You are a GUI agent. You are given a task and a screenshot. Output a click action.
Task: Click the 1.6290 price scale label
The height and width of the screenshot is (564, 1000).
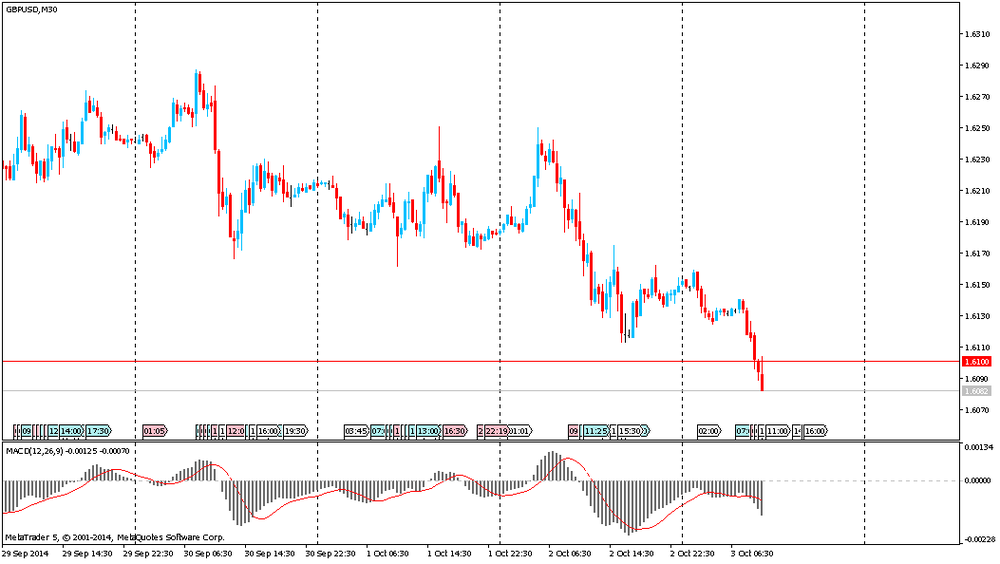976,66
